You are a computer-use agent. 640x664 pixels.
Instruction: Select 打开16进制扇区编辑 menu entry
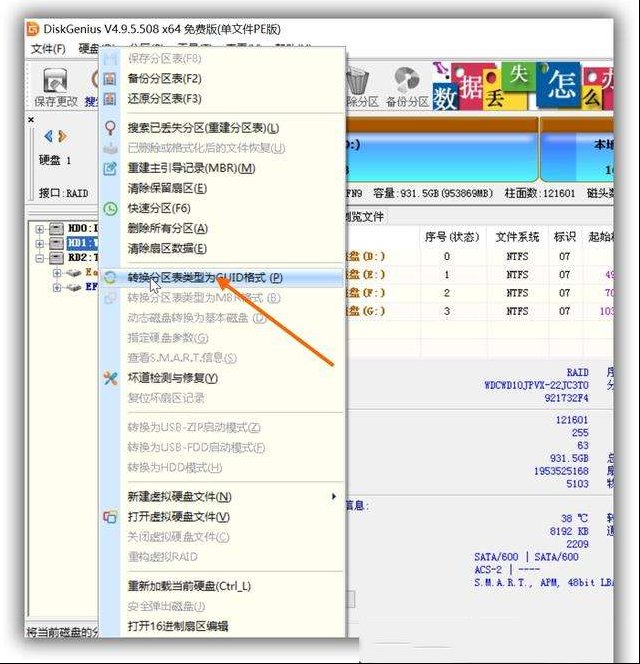click(x=222, y=626)
